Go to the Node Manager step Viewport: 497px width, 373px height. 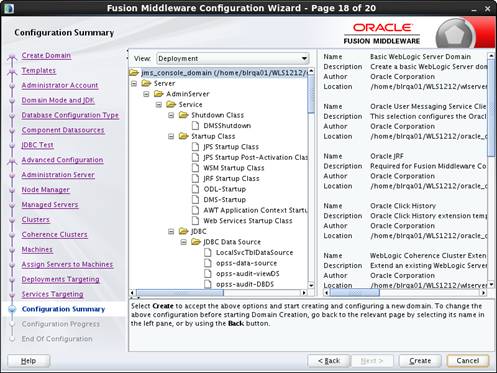coord(46,190)
